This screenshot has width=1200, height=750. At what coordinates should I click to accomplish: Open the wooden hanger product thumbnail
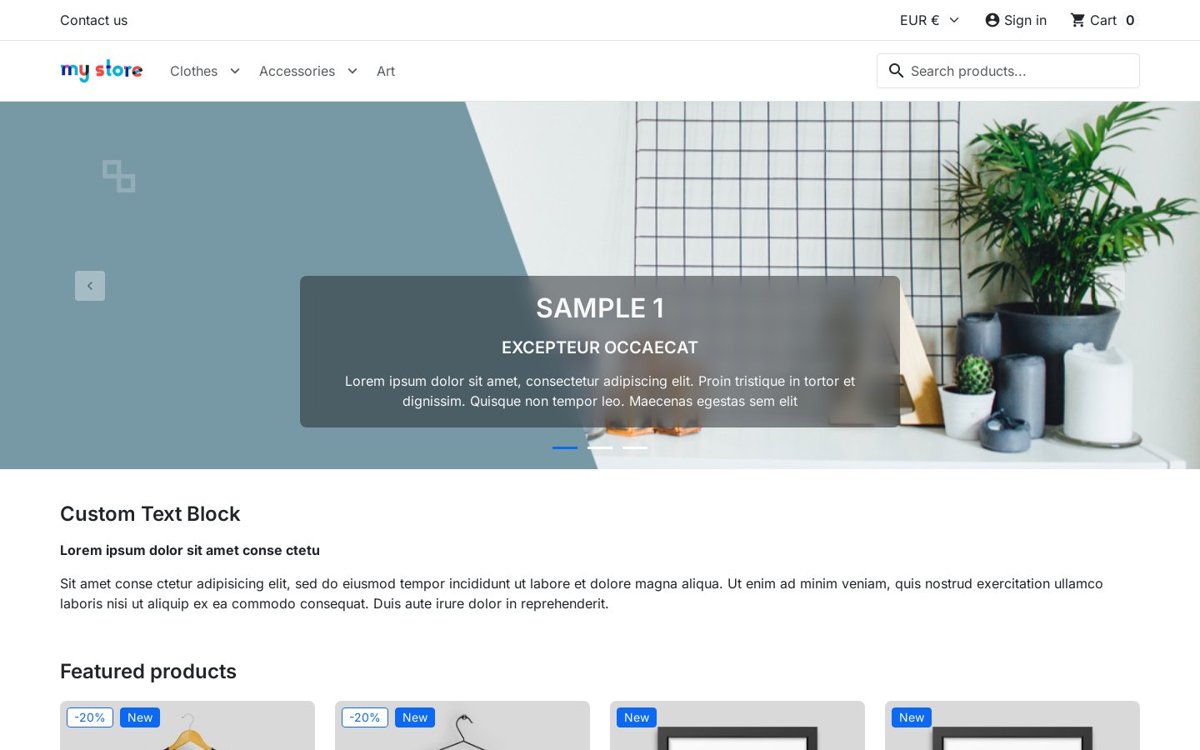tap(187, 726)
